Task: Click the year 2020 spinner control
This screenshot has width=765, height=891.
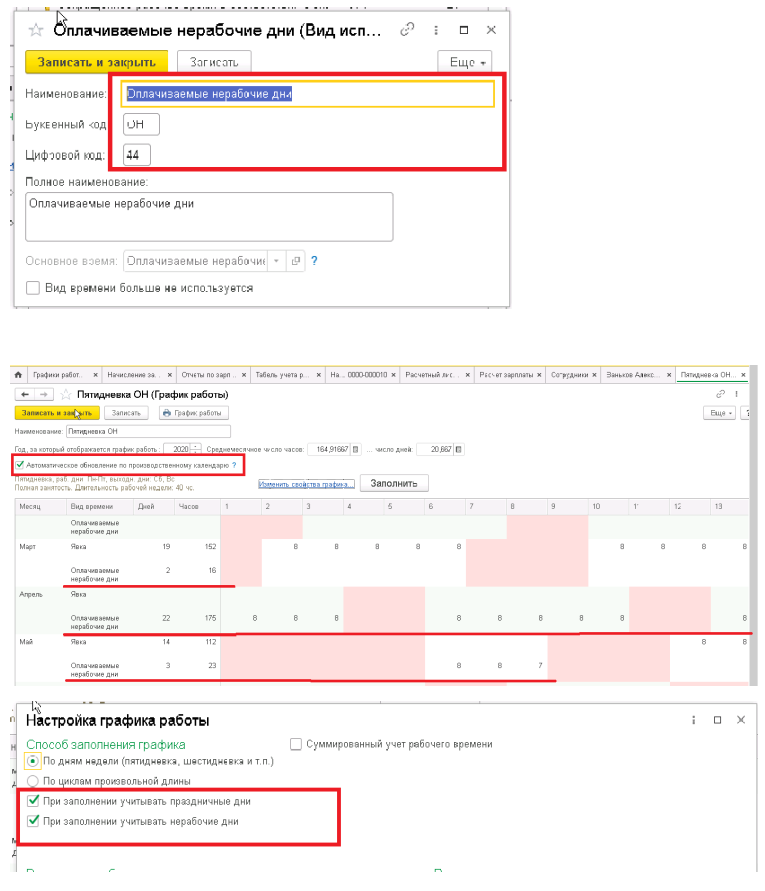Action: pos(197,449)
